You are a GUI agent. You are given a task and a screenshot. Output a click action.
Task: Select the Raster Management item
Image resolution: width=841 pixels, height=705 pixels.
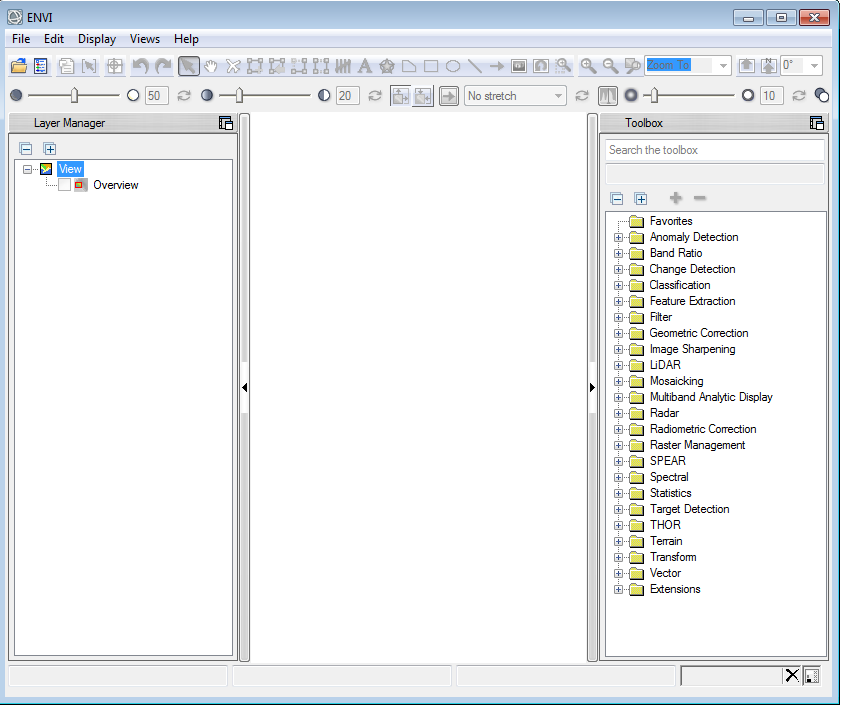pos(697,445)
